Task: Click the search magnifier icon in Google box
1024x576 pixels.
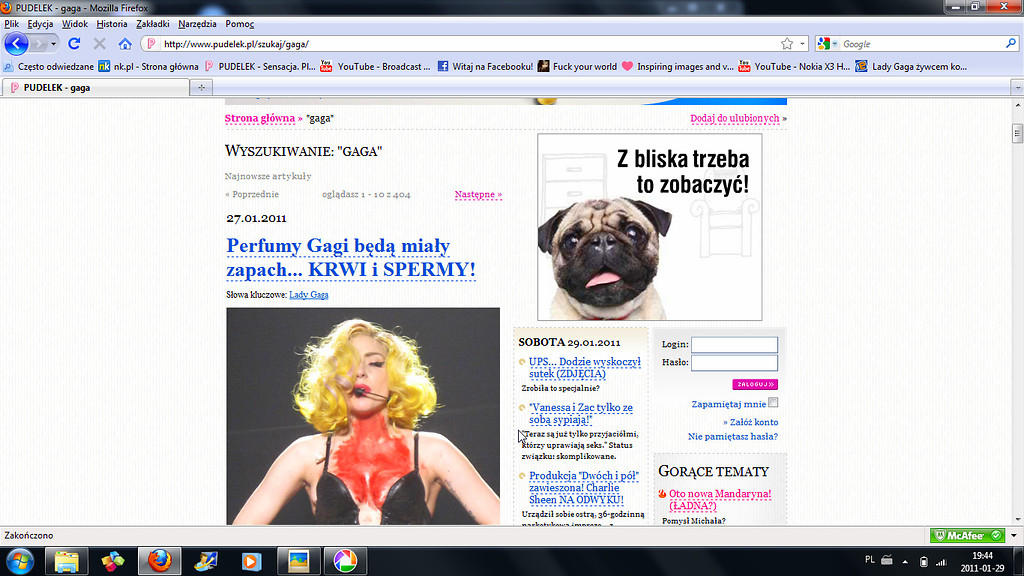Action: [x=1011, y=44]
